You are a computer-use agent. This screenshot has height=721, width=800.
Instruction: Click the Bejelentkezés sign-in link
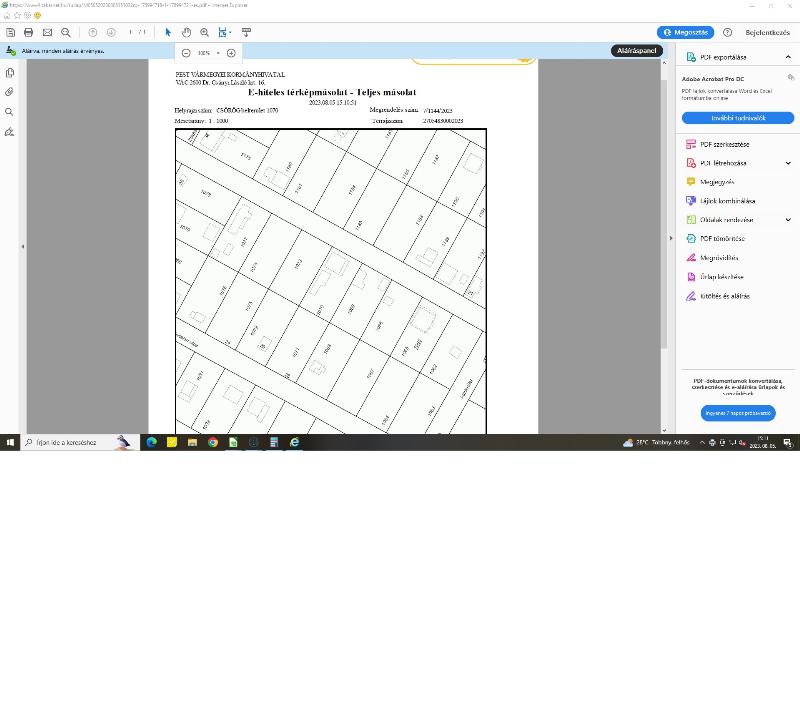coord(767,32)
